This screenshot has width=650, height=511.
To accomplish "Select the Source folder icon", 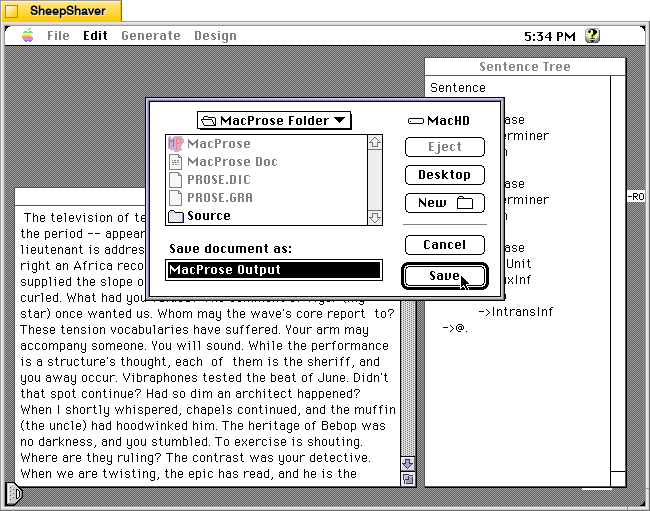I will coord(176,216).
